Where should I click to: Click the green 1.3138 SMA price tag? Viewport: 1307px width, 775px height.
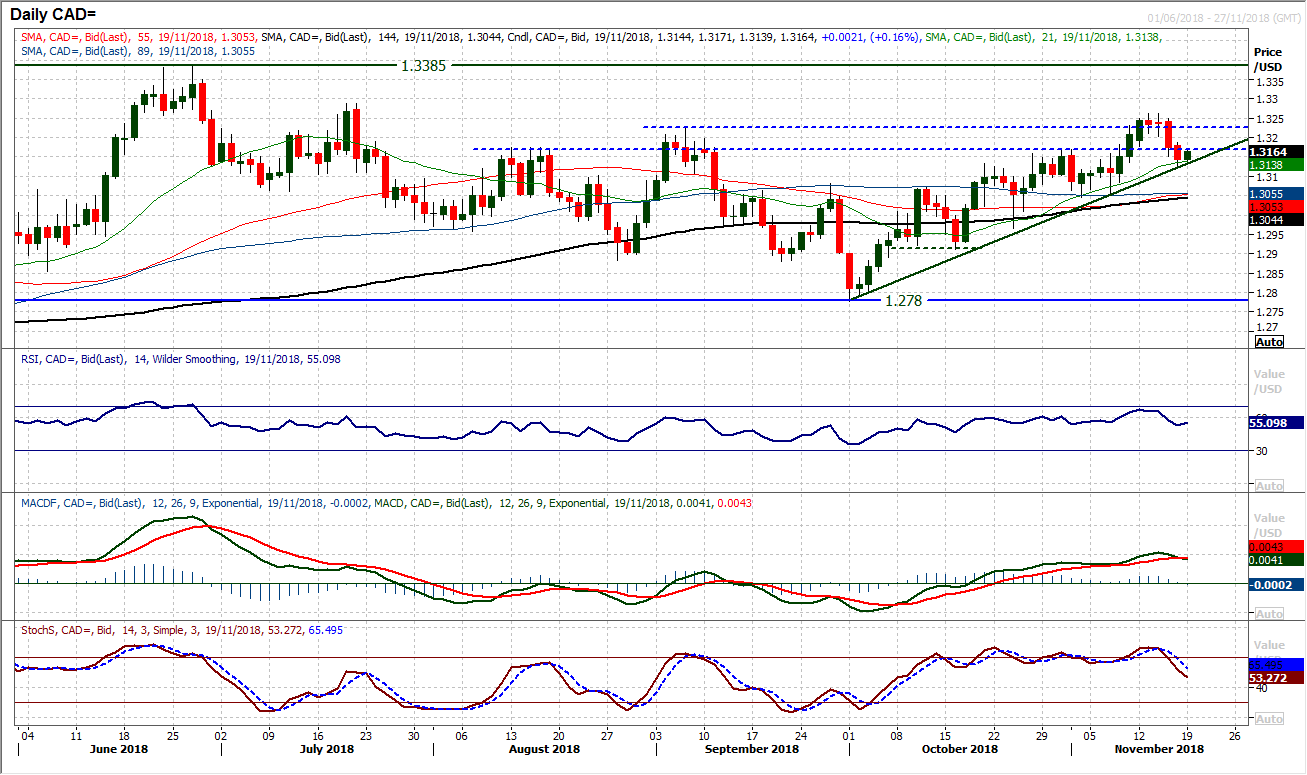[x=1278, y=165]
